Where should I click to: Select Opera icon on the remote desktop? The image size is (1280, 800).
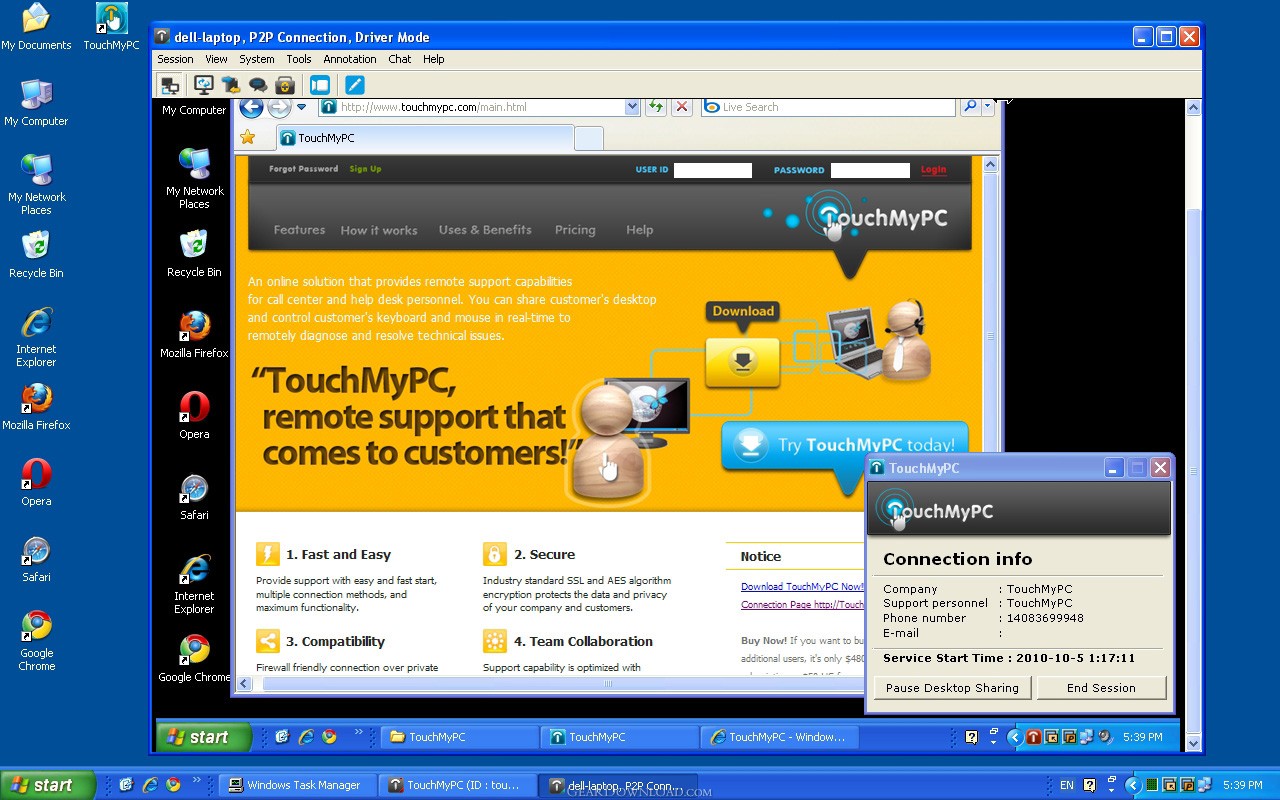point(194,415)
